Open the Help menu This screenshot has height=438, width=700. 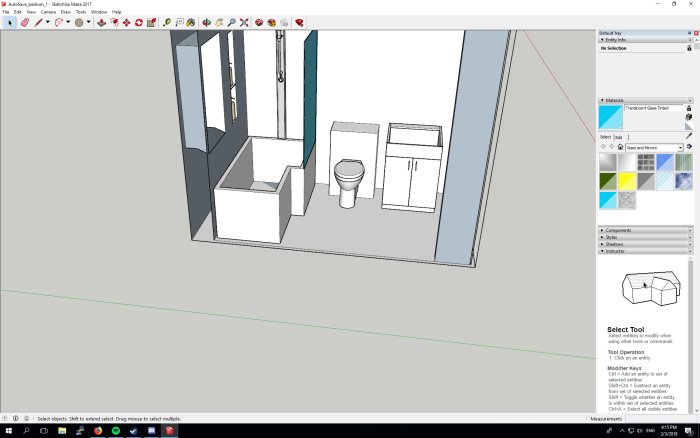click(117, 12)
